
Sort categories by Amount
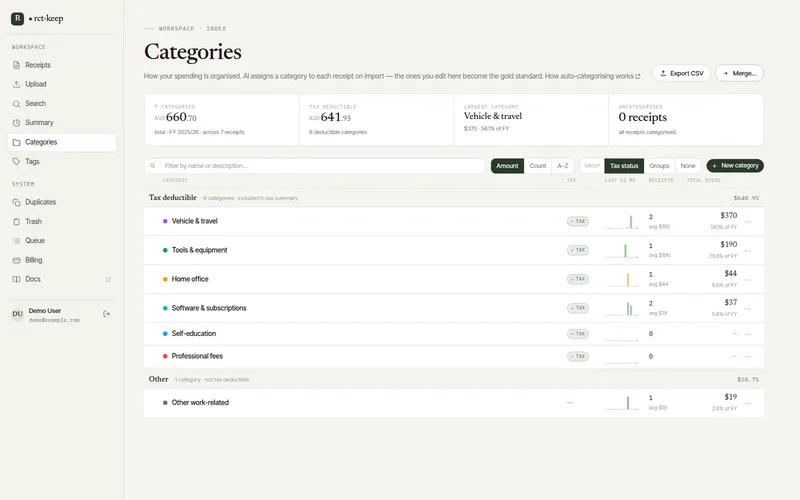(x=507, y=166)
